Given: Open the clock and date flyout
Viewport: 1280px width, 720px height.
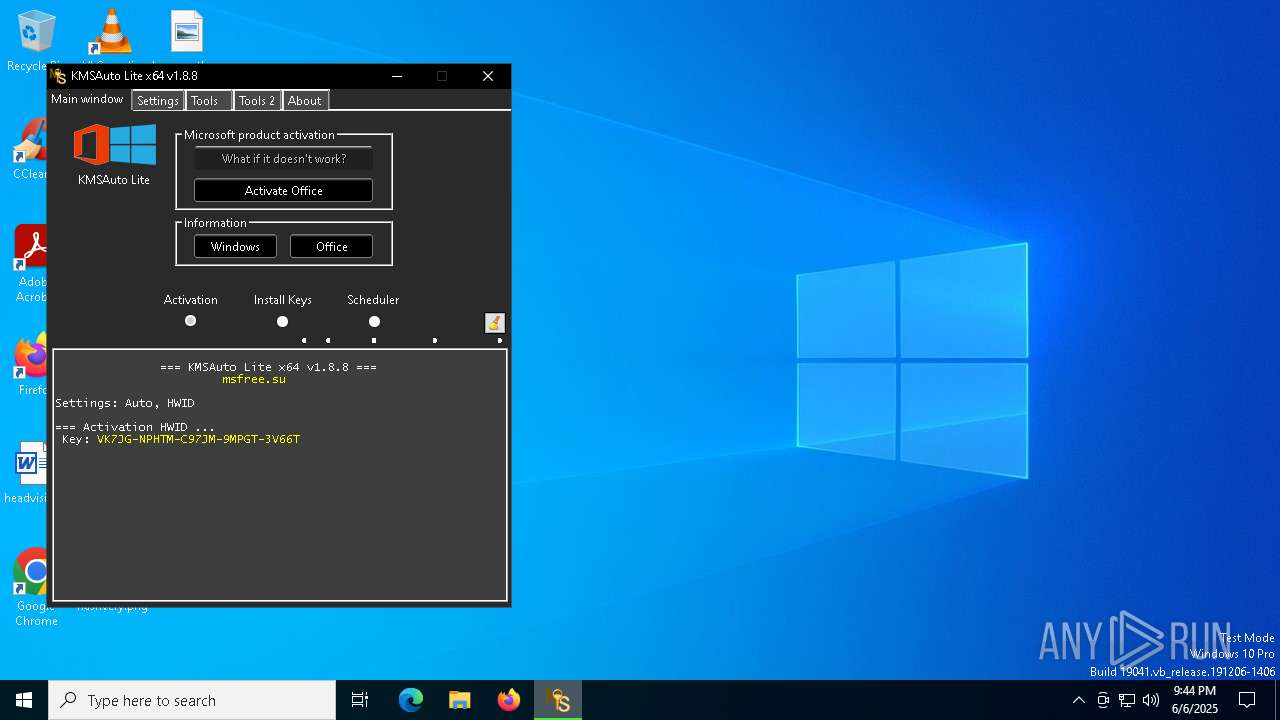Looking at the screenshot, I should [1195, 700].
